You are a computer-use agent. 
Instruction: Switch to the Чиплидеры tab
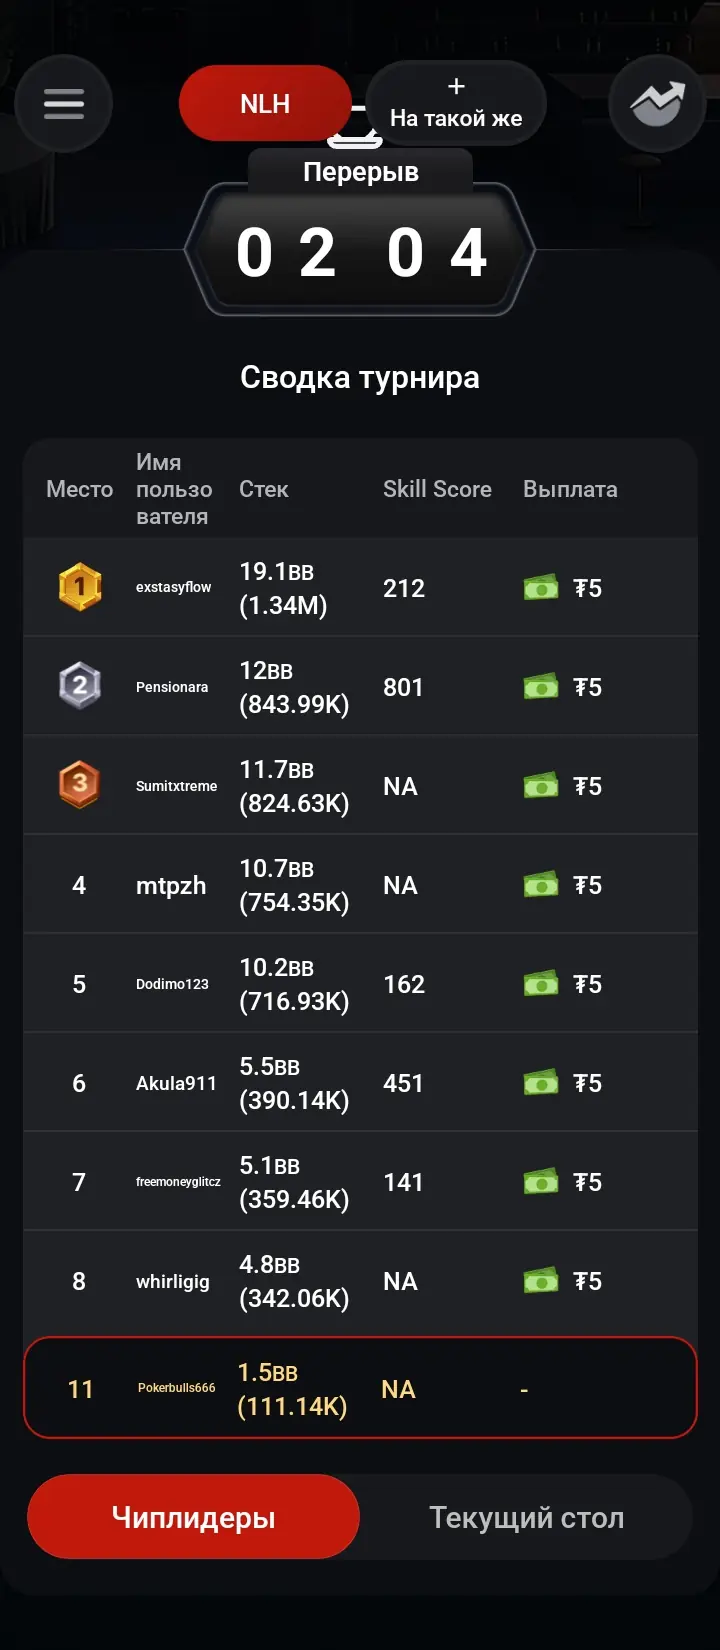click(x=193, y=1517)
